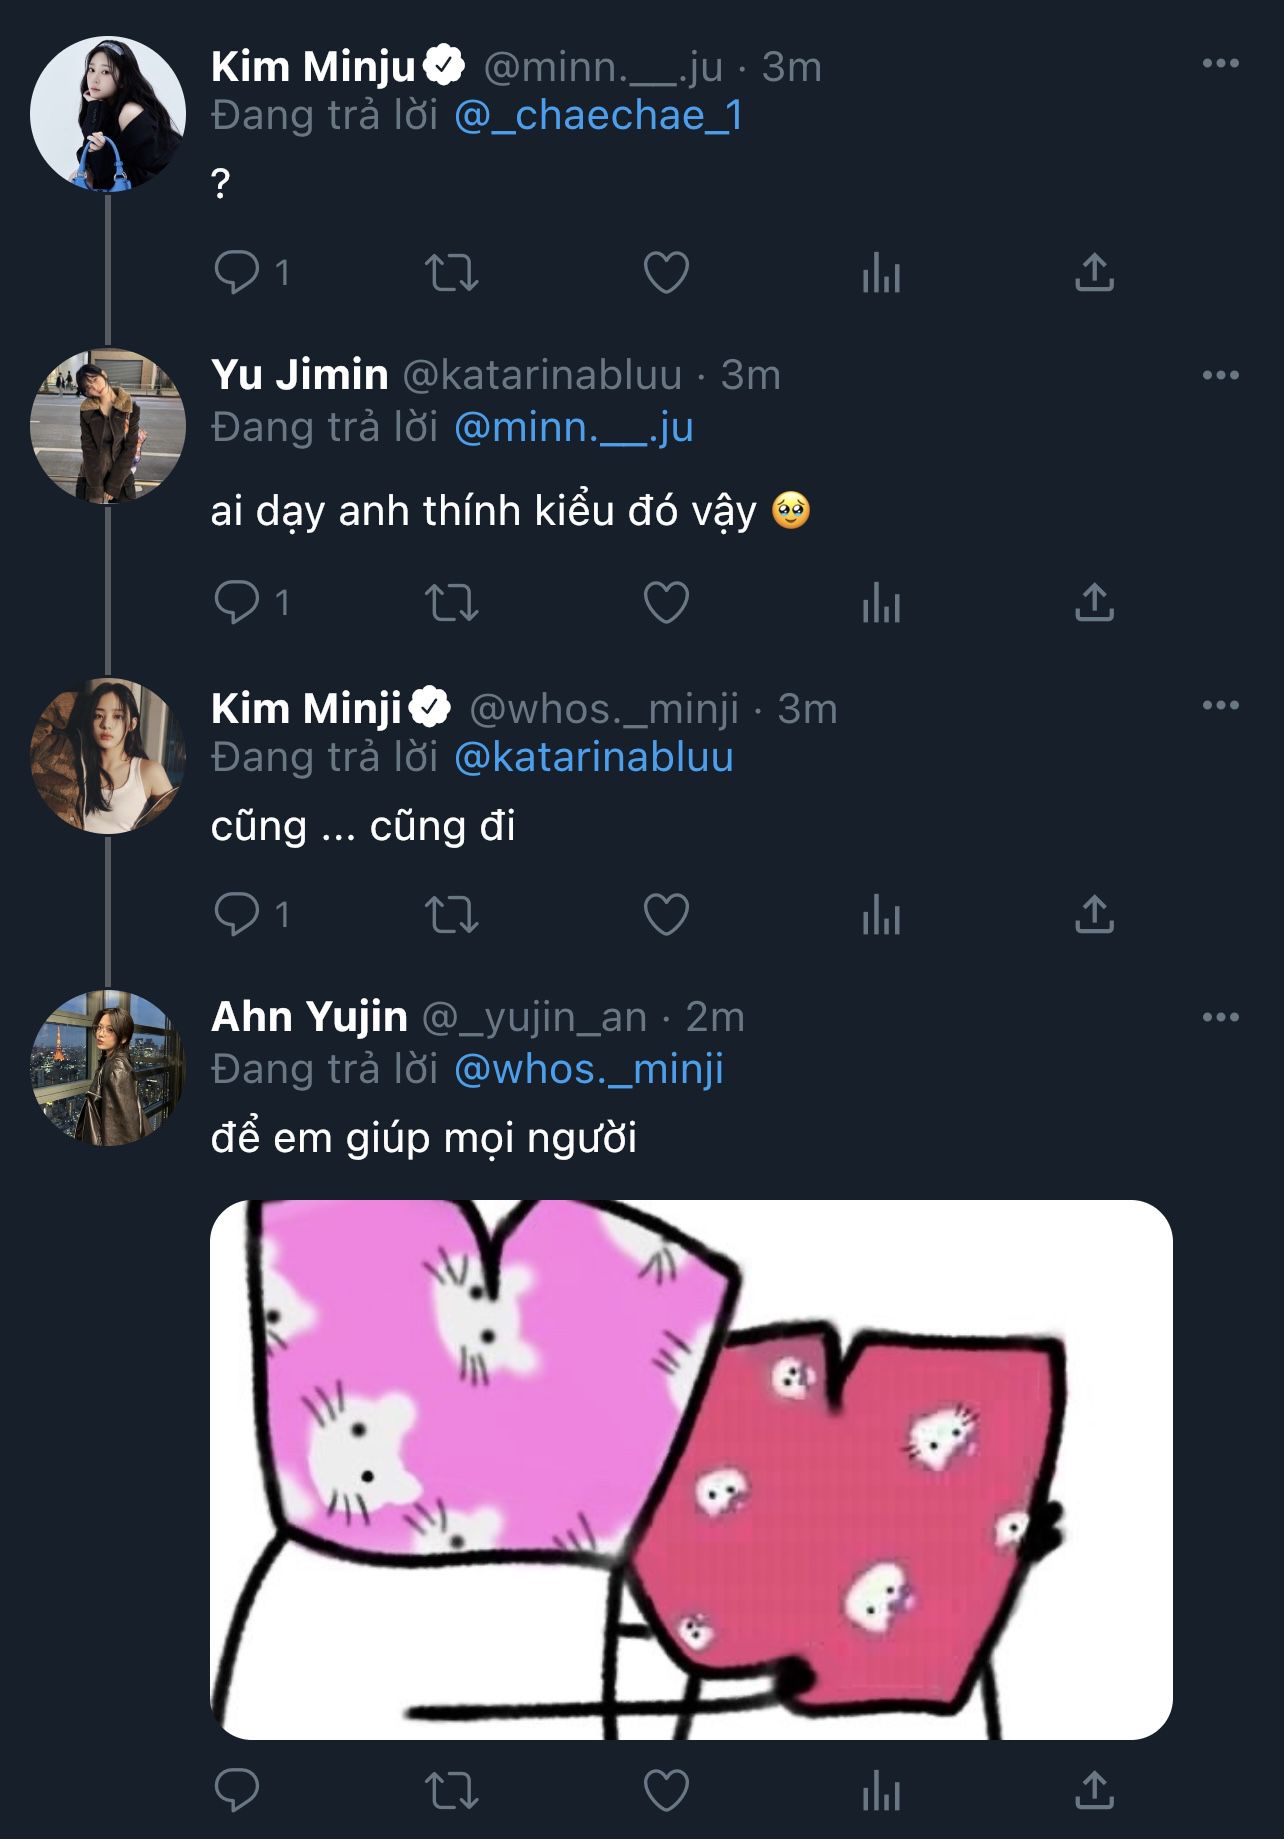The height and width of the screenshot is (1839, 1284).
Task: Open the Hello Kitty heart image
Action: coord(691,1469)
